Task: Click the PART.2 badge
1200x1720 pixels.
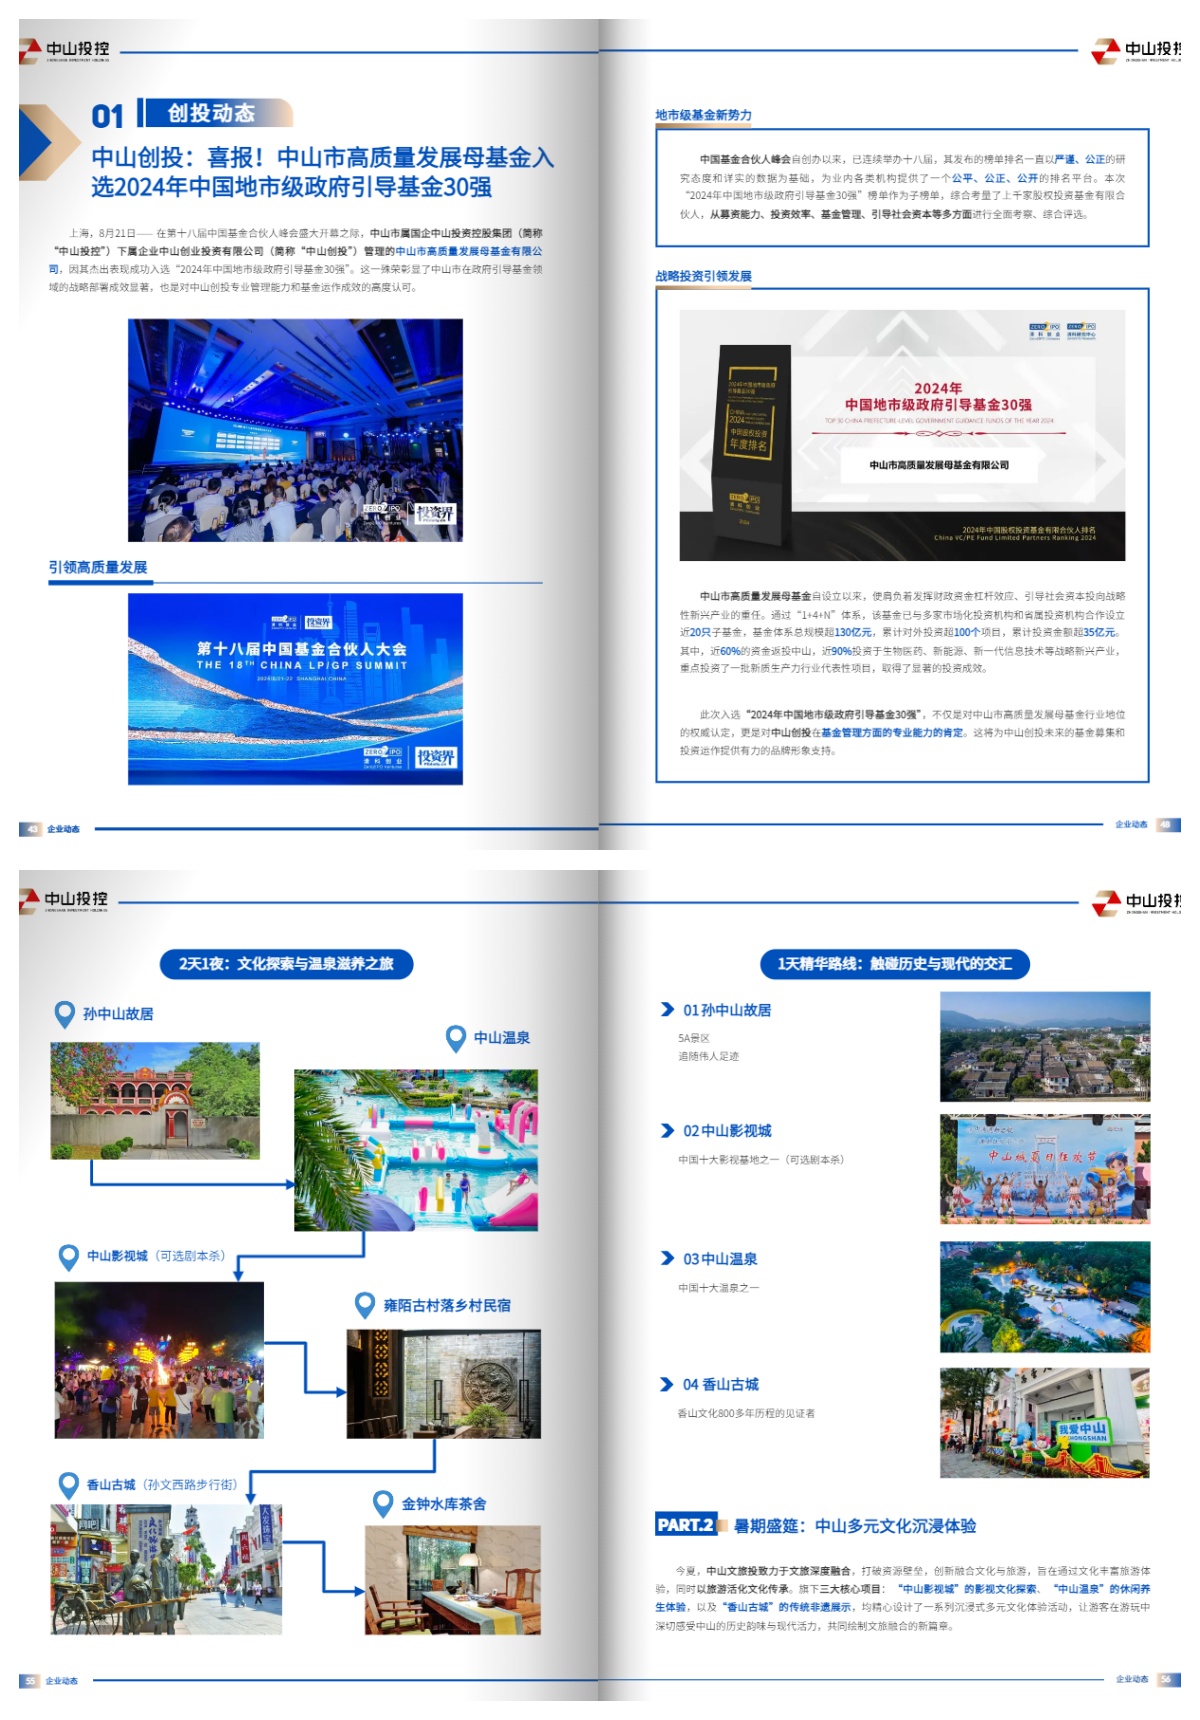Action: (686, 1525)
